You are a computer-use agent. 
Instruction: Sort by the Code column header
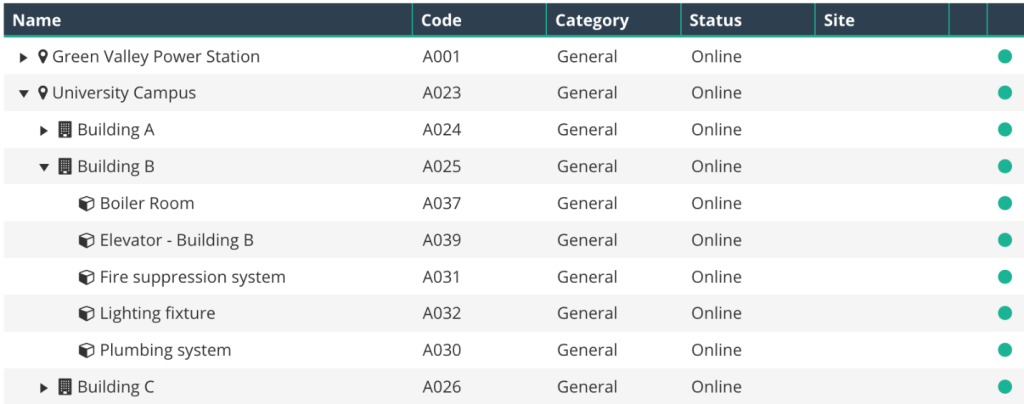pyautogui.click(x=441, y=20)
